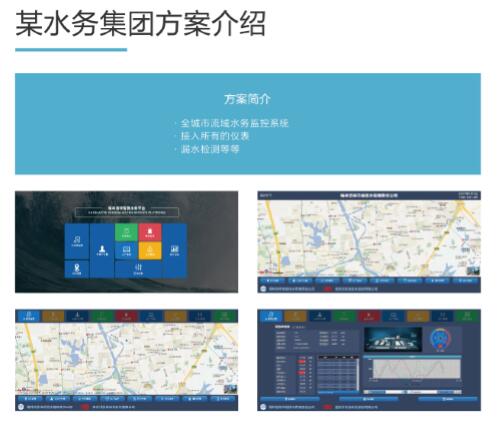
Task: Click the satellite thumbnail on the top-right map
Action: 473,271
